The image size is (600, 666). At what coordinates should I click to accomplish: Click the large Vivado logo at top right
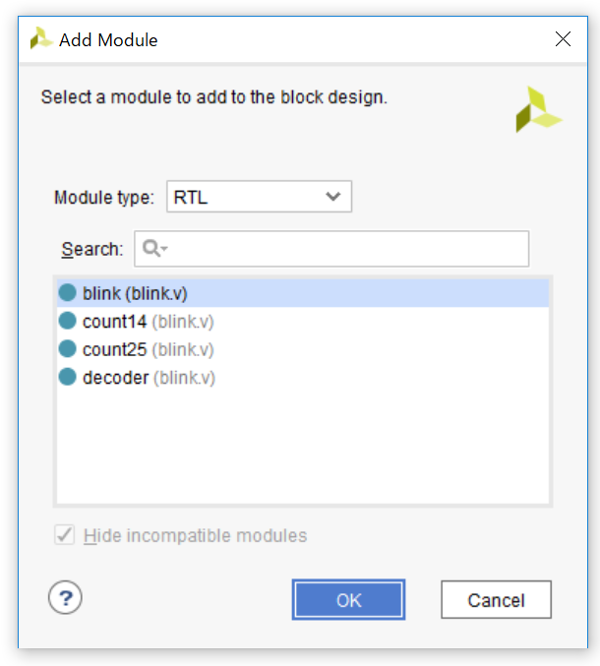[538, 110]
